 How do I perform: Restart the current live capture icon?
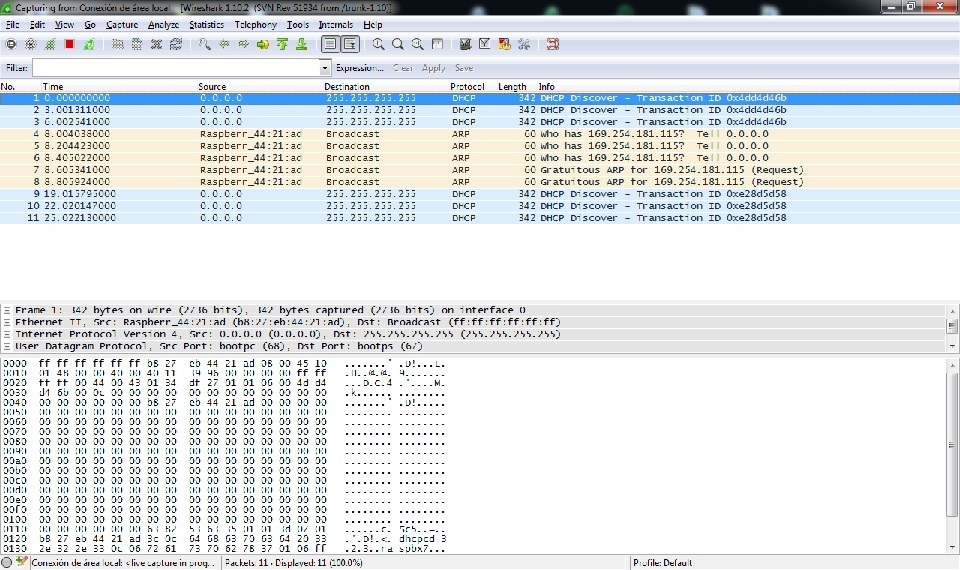pos(89,44)
